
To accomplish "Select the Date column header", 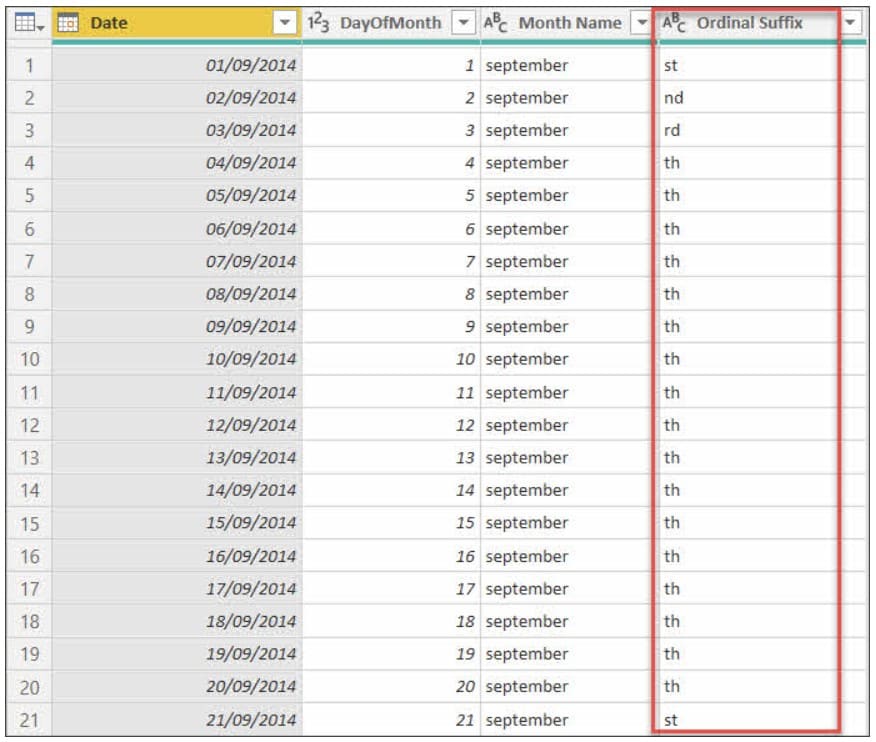I will (x=177, y=23).
